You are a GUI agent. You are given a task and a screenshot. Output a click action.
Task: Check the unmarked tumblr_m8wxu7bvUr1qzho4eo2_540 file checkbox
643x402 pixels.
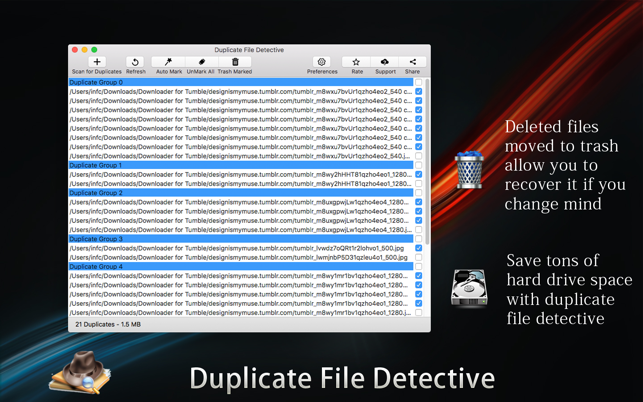(419, 156)
